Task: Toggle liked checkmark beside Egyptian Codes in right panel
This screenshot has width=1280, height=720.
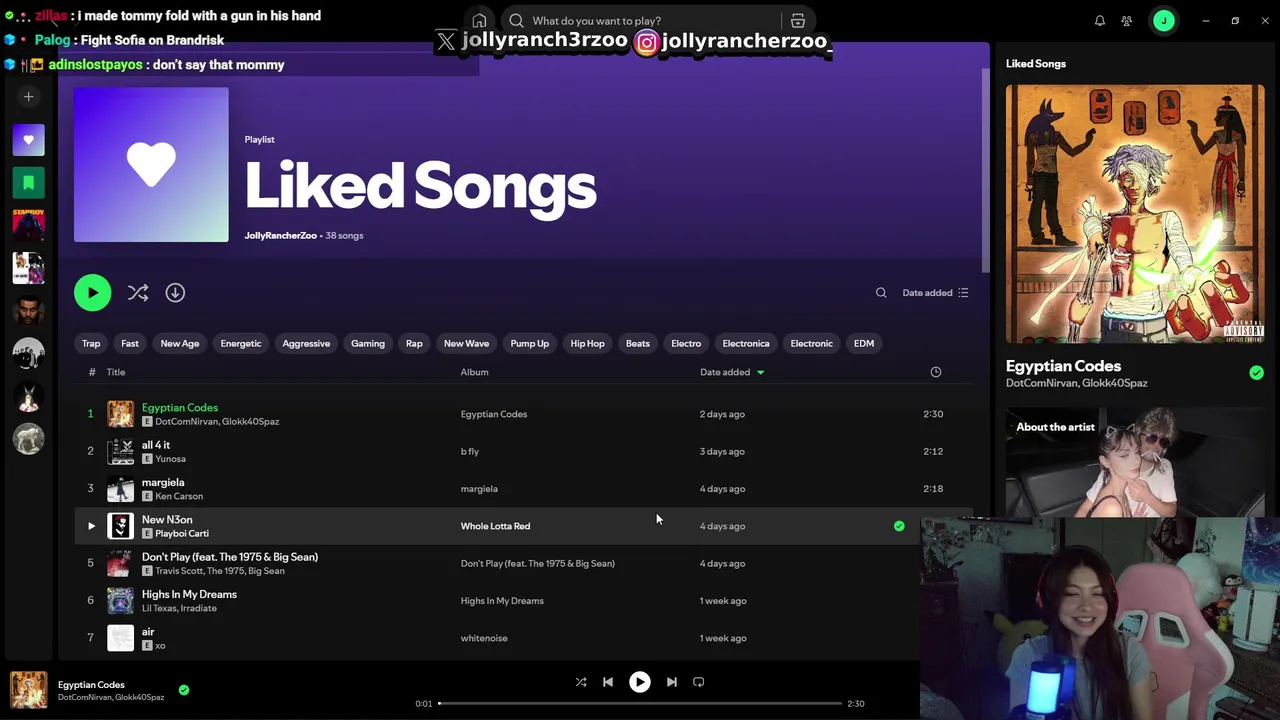Action: (1256, 373)
